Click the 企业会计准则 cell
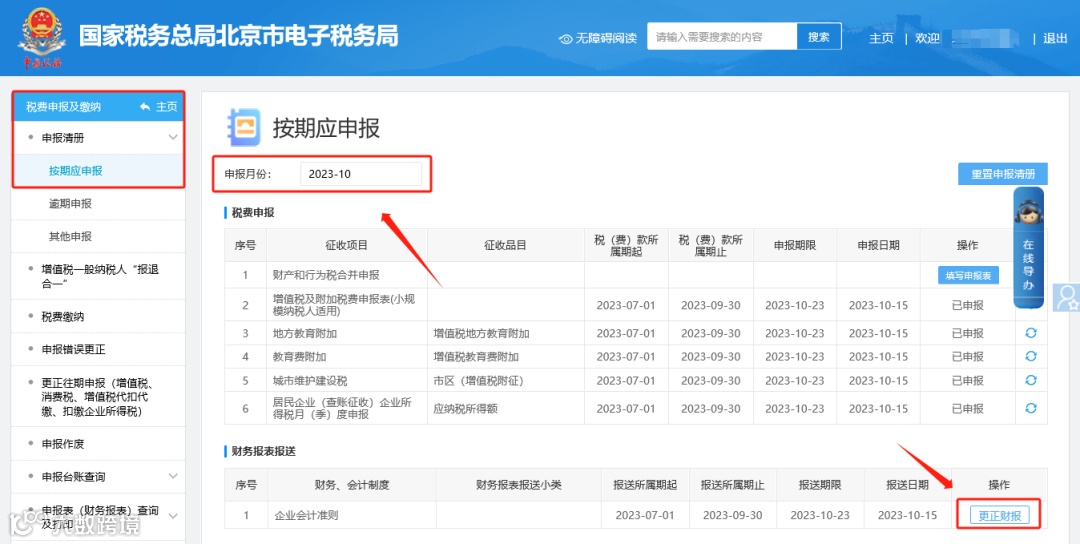This screenshot has height=544, width=1080. click(351, 515)
